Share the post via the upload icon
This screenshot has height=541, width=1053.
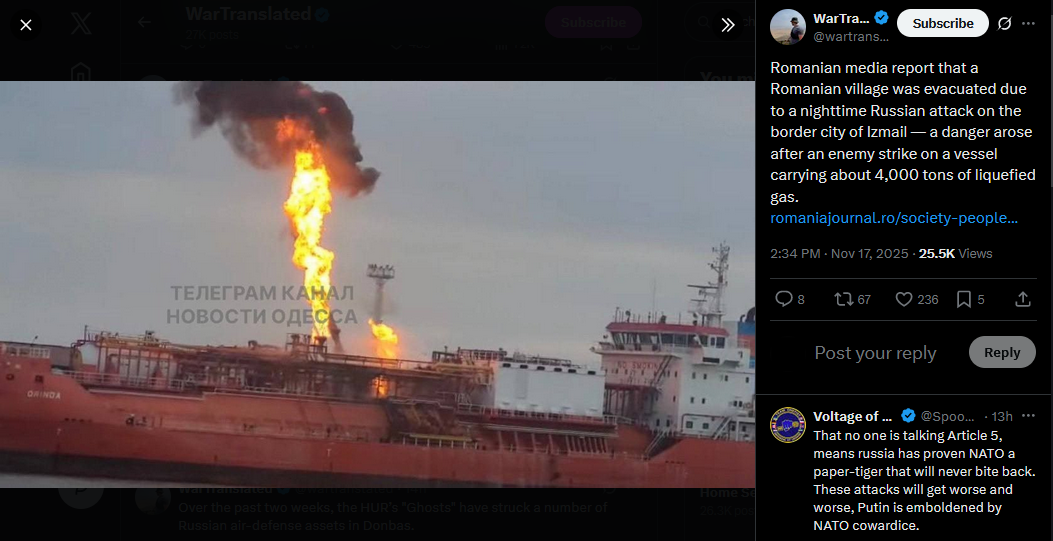coord(1023,299)
